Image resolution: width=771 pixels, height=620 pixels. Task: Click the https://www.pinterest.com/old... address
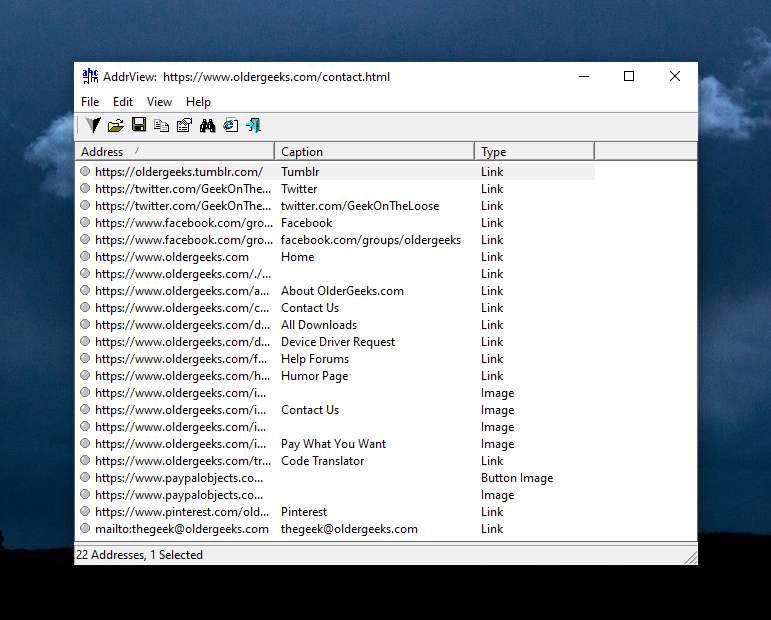pyautogui.click(x=182, y=512)
